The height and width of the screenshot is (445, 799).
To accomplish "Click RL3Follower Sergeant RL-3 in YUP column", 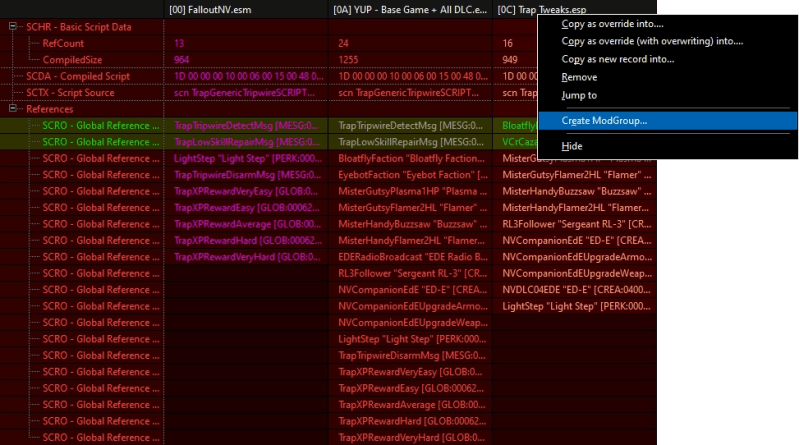I will coord(412,273).
